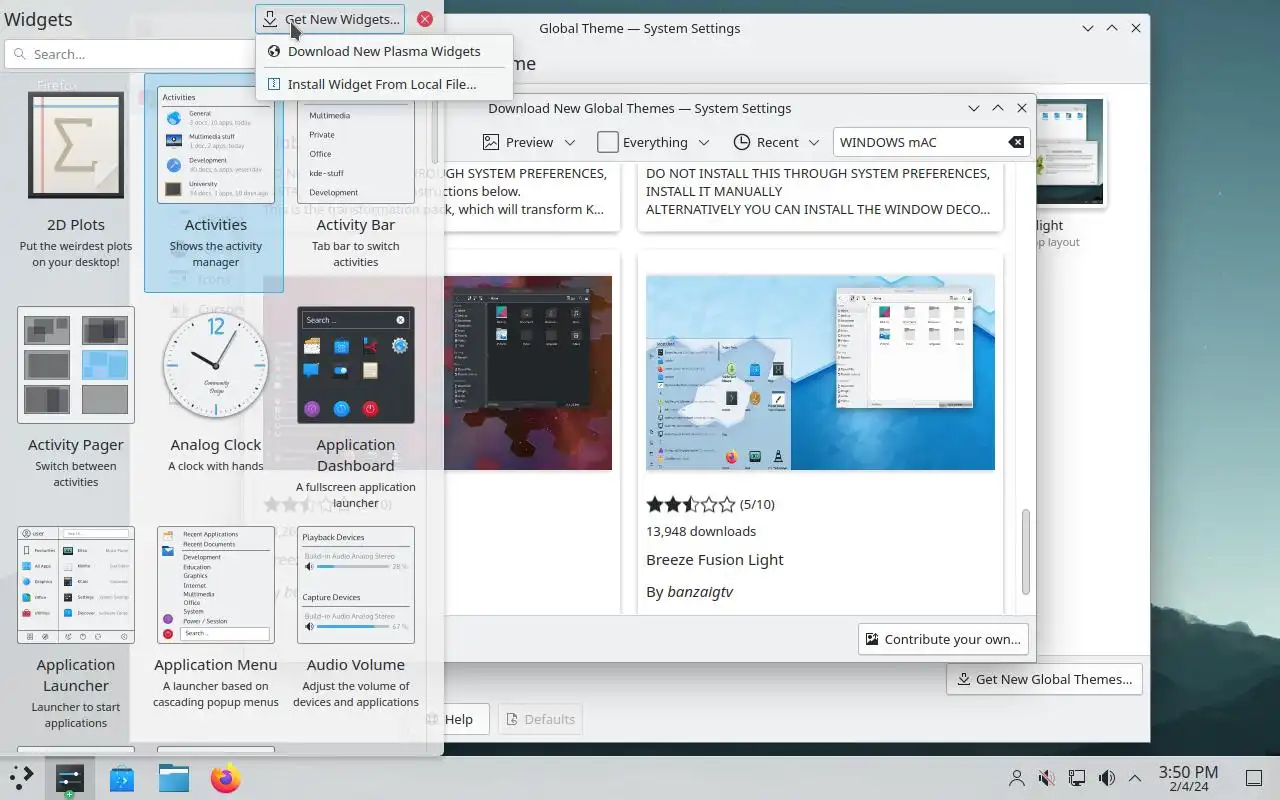1280x800 pixels.
Task: Click the user account tray icon
Action: pos(1017,778)
